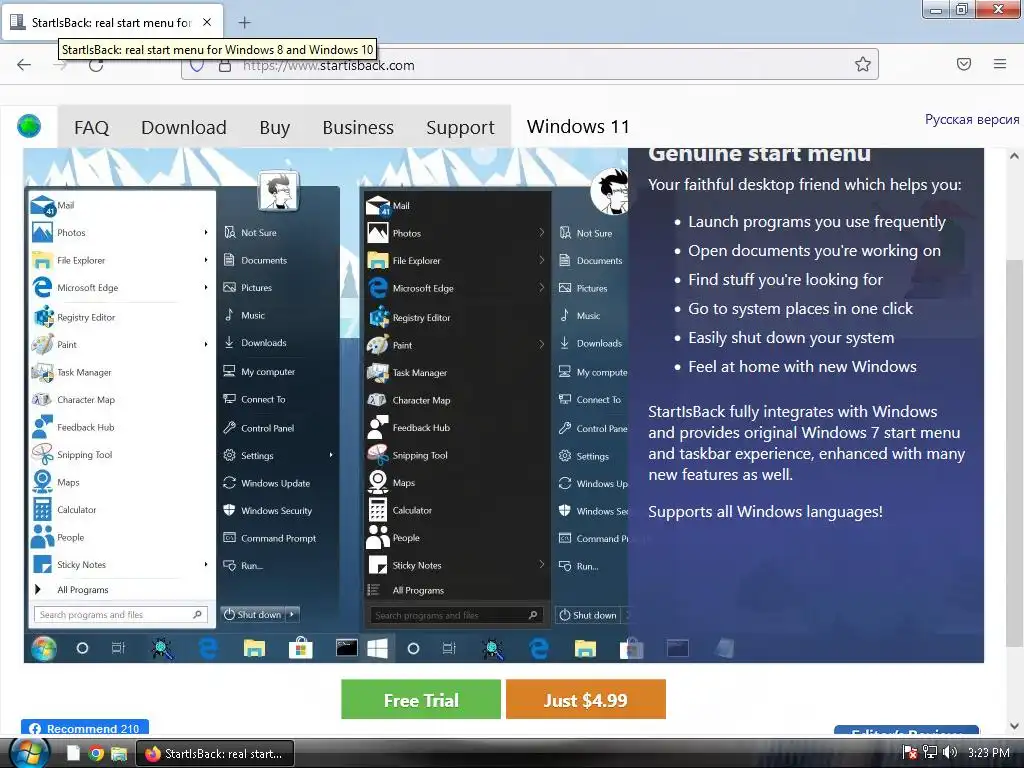Open the Buy page

point(274,127)
